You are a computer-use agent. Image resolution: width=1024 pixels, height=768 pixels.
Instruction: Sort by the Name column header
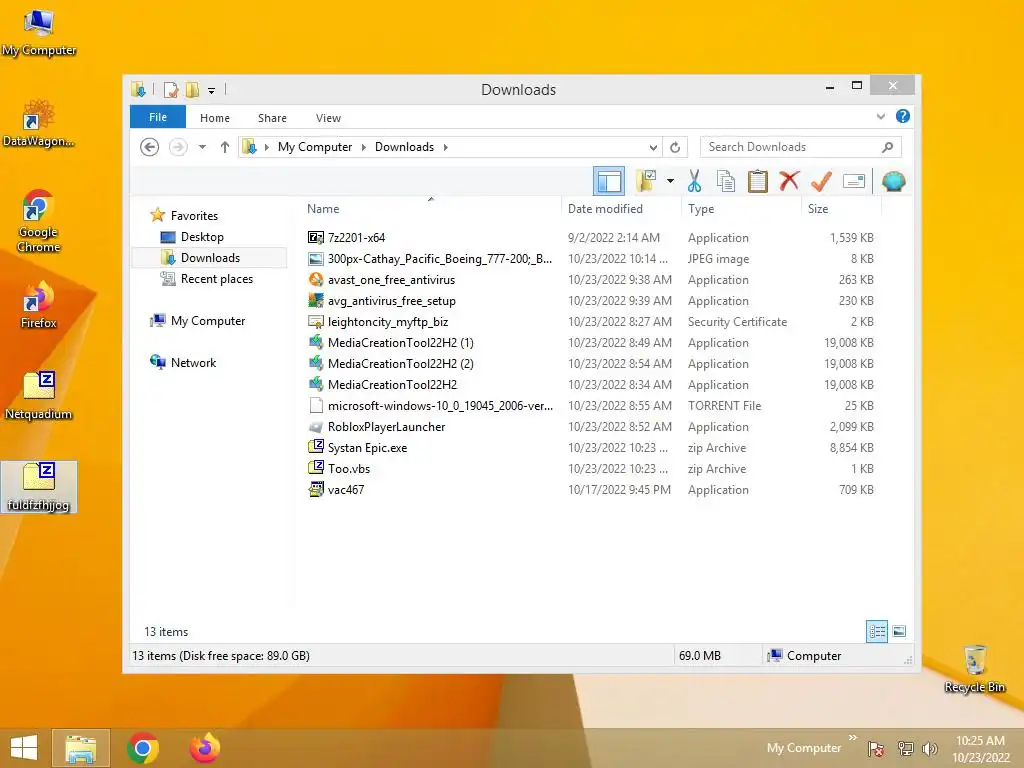point(431,208)
